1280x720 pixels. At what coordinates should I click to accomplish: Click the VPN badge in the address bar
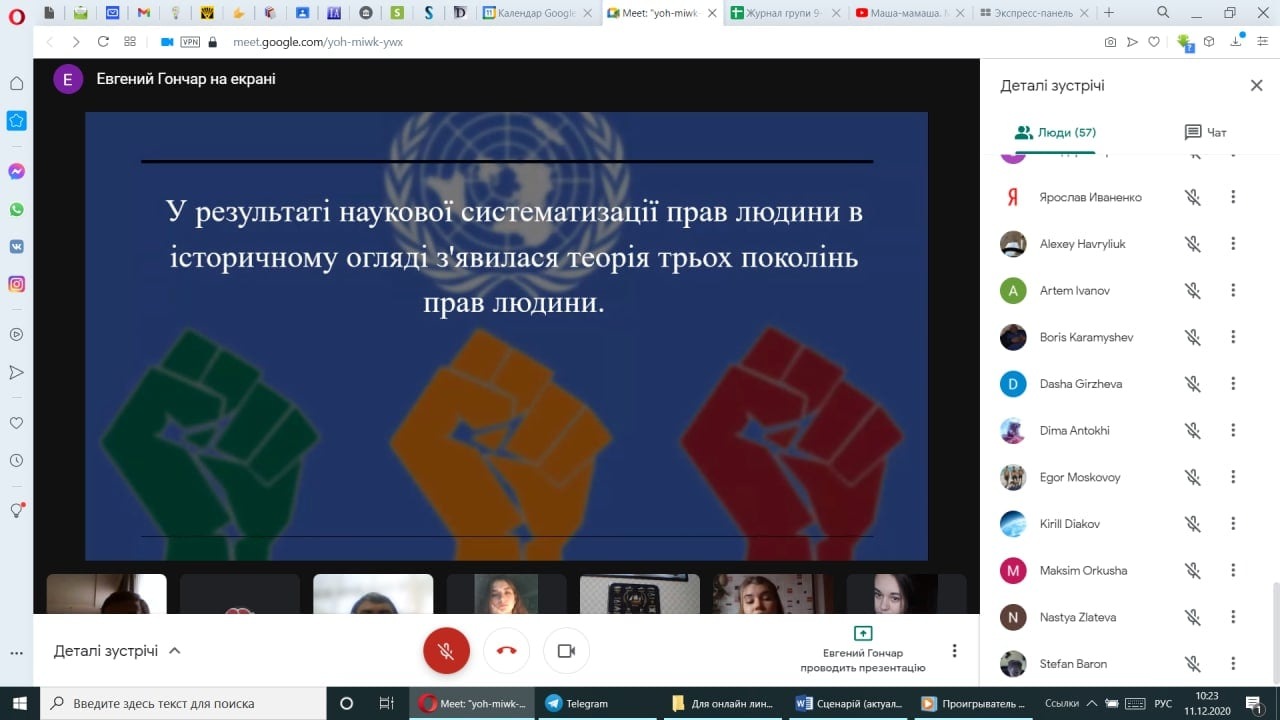[x=190, y=42]
